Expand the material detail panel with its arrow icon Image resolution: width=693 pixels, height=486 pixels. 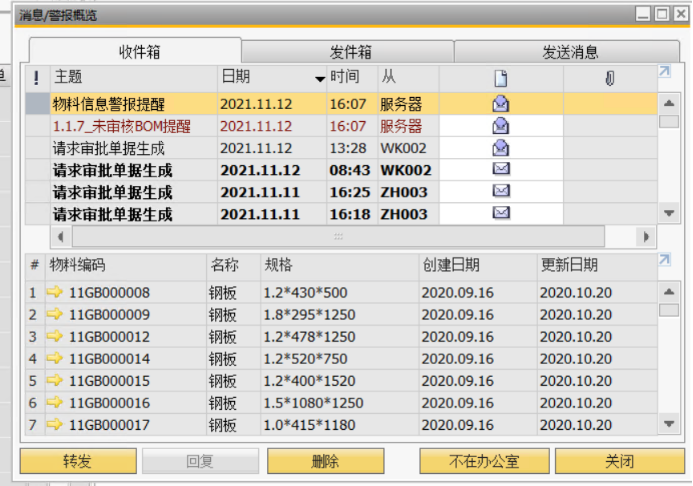pyautogui.click(x=664, y=261)
